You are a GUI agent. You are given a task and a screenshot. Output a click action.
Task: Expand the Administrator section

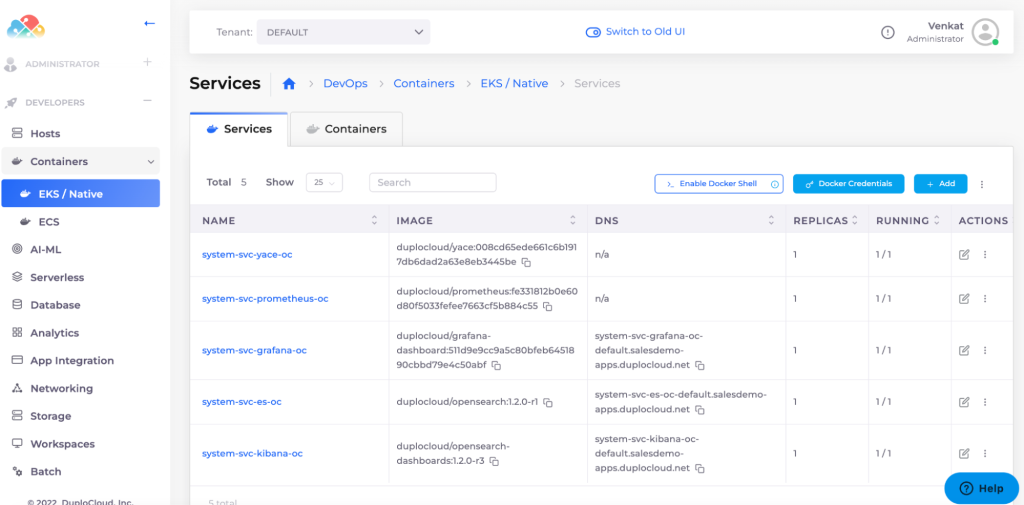(x=147, y=63)
